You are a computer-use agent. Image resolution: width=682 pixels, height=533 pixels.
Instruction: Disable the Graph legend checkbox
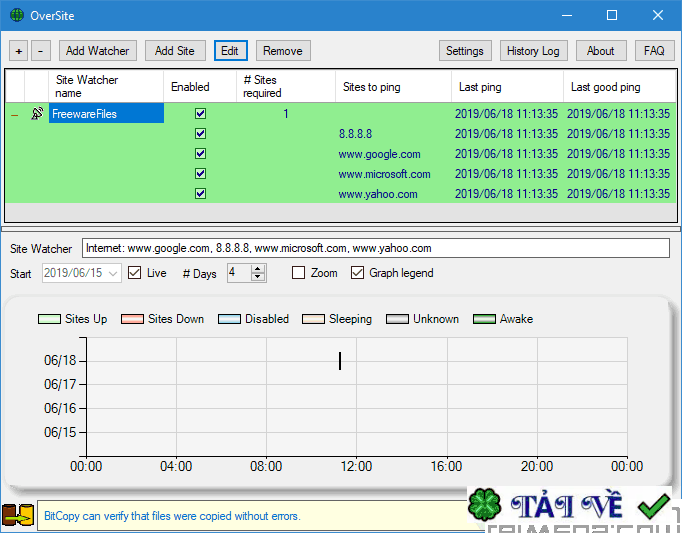(357, 273)
